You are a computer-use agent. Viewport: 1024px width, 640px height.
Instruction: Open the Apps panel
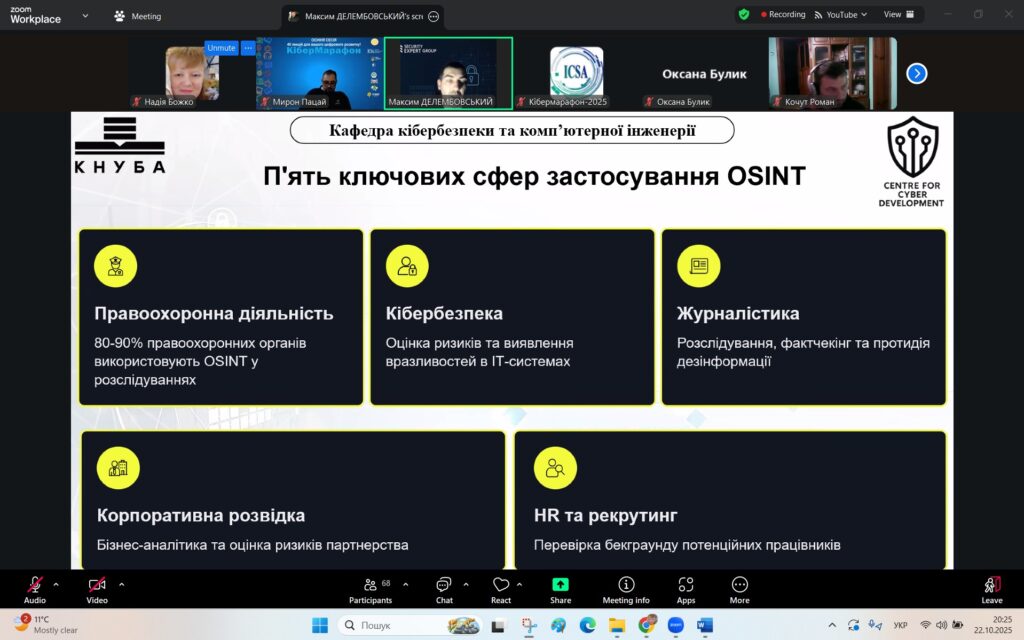[x=686, y=588]
